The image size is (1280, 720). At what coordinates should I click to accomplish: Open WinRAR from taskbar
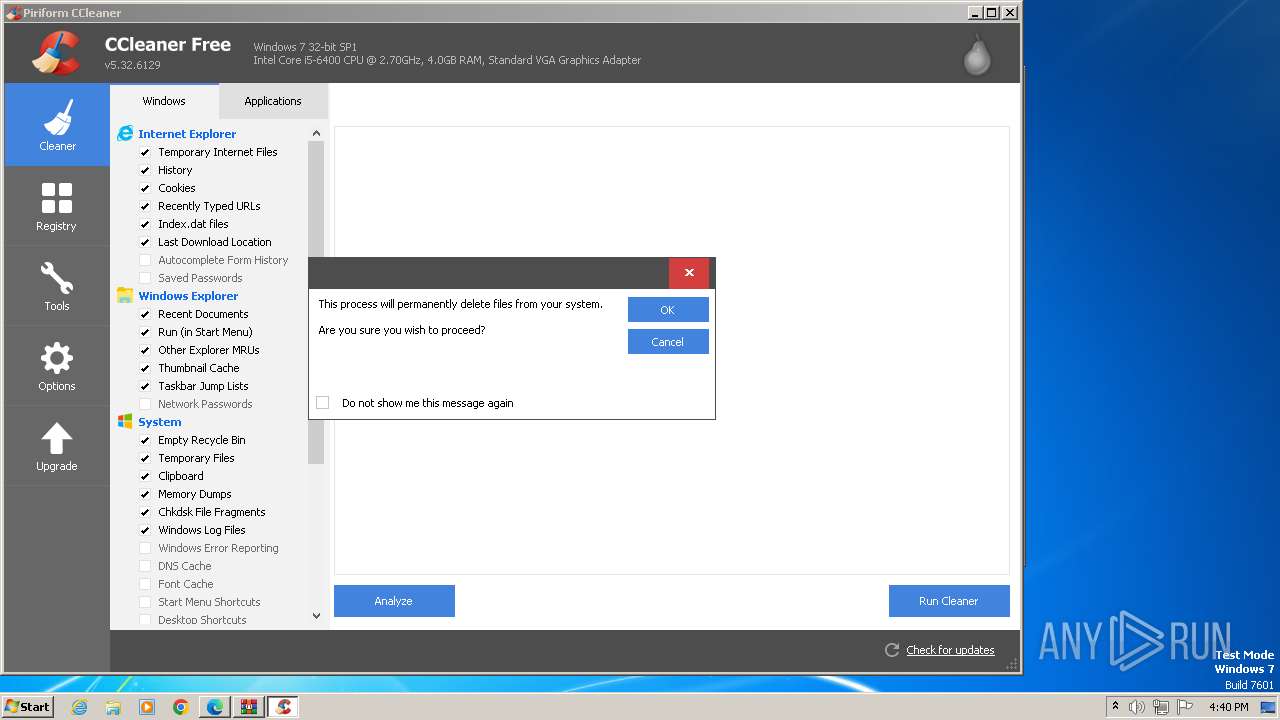pyautogui.click(x=249, y=707)
